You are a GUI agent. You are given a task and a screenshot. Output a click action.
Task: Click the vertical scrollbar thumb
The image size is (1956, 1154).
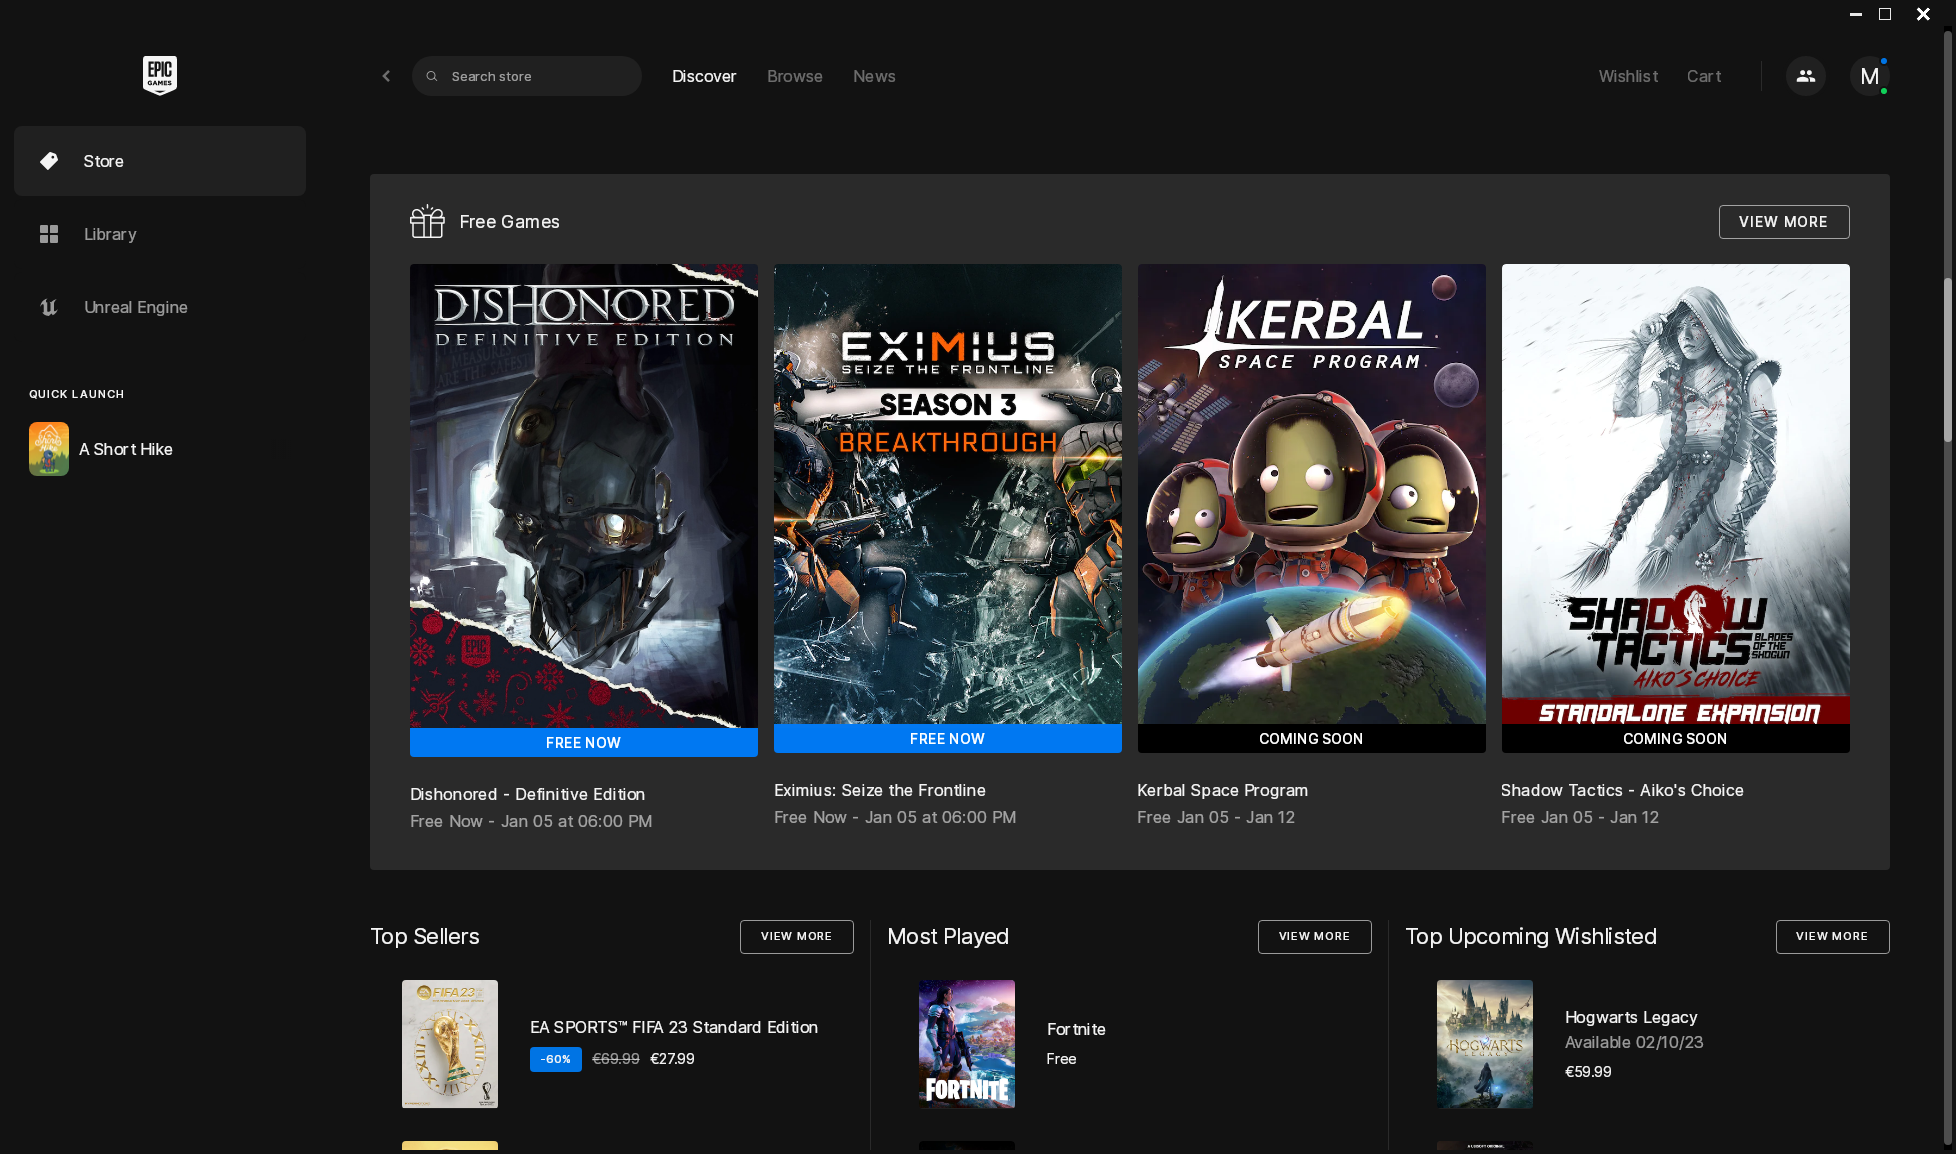pyautogui.click(x=1948, y=360)
